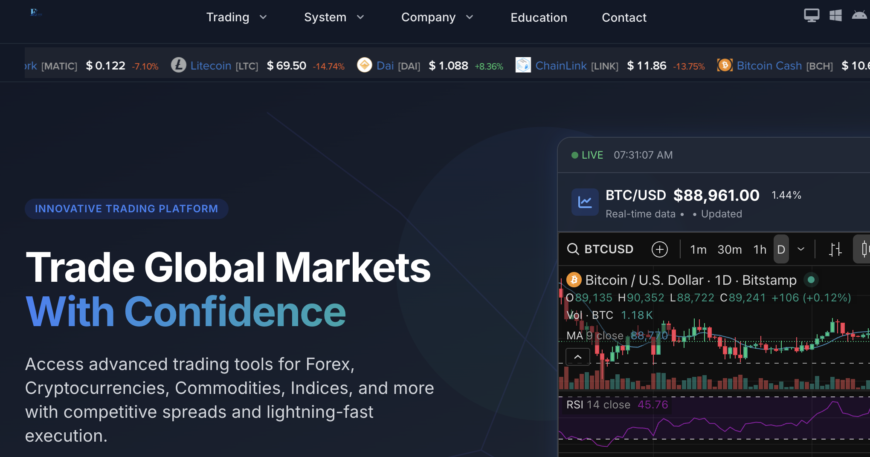Screen dimensions: 870x457
Task: Click the 1.44% change value
Action: [x=786, y=195]
